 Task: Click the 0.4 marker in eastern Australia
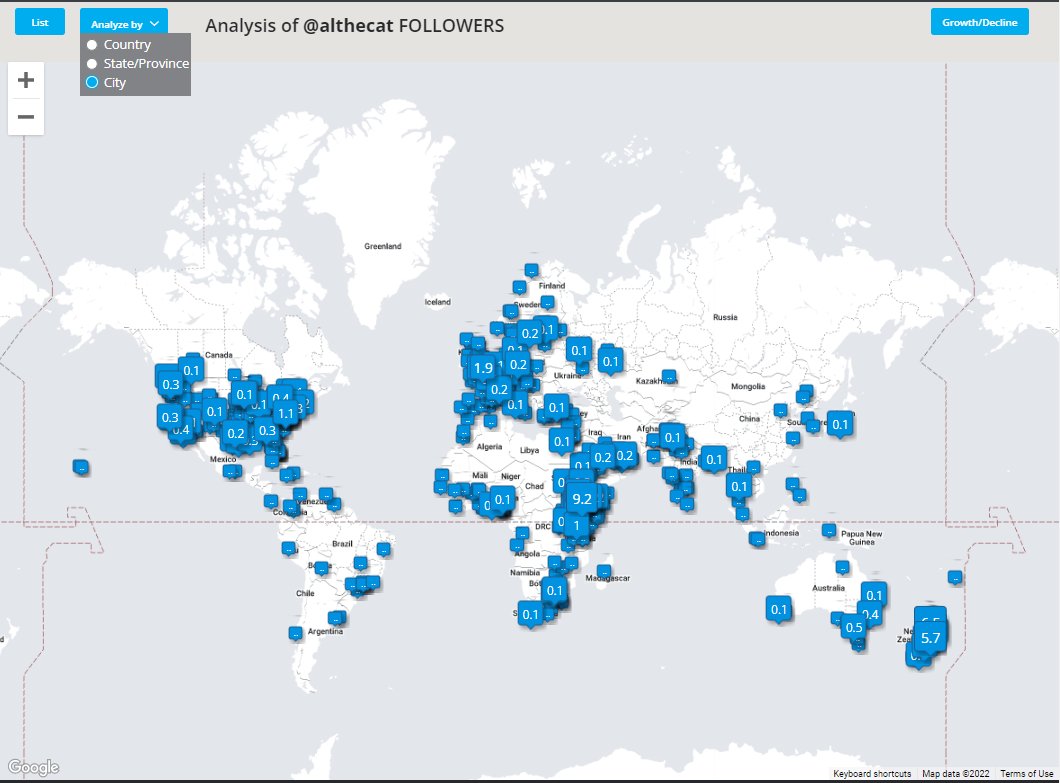click(x=871, y=615)
